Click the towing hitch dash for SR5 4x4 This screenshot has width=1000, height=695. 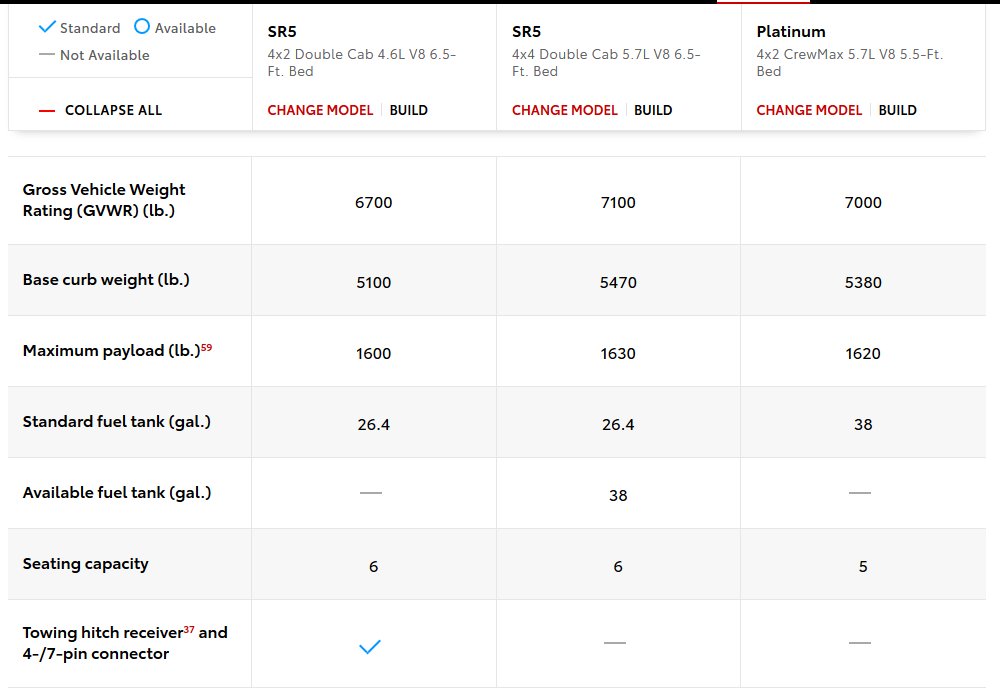pyautogui.click(x=615, y=643)
